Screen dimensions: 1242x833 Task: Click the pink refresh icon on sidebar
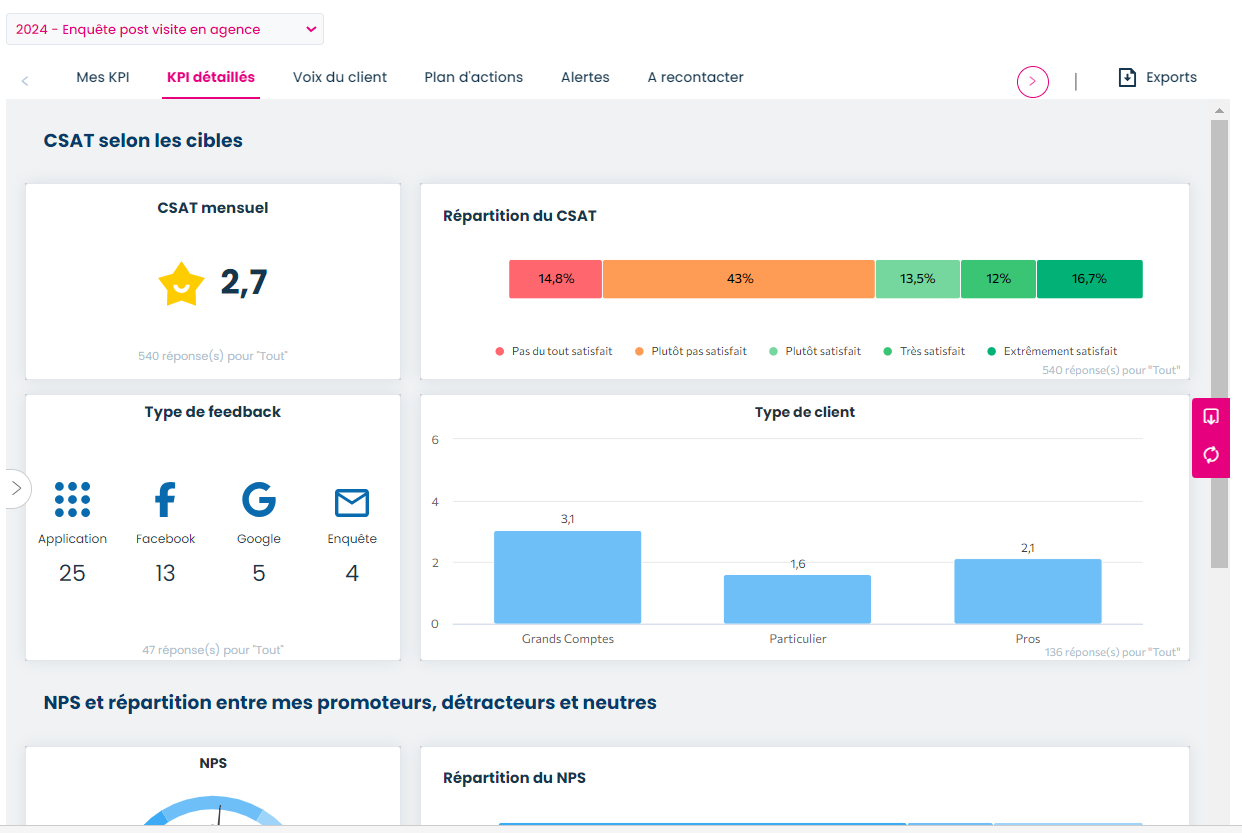pyautogui.click(x=1210, y=456)
